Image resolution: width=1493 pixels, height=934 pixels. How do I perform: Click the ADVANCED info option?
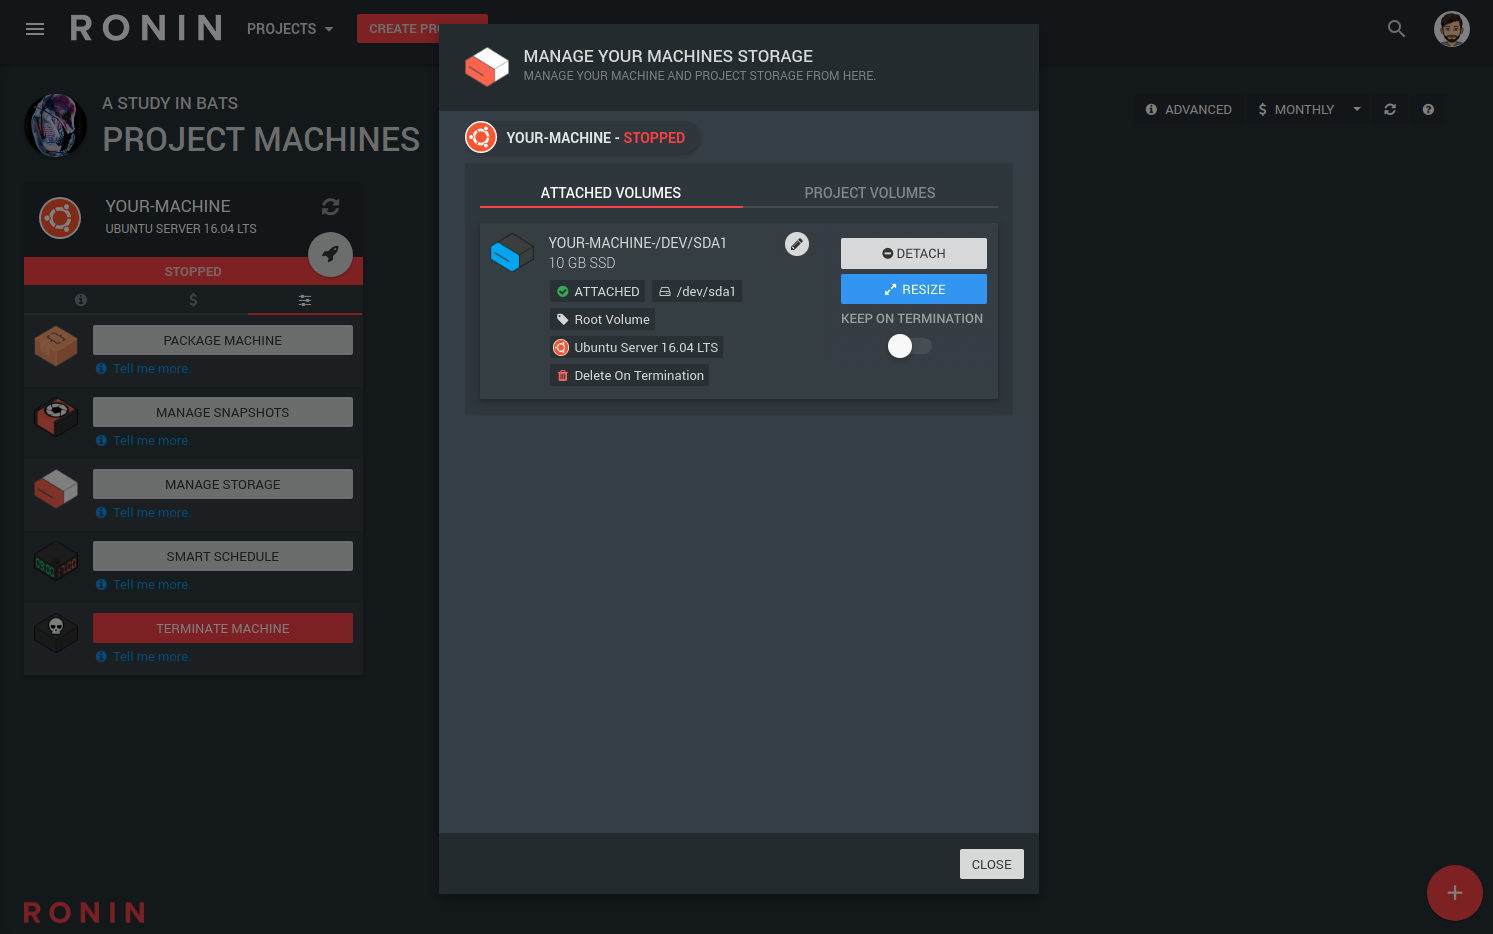1189,109
